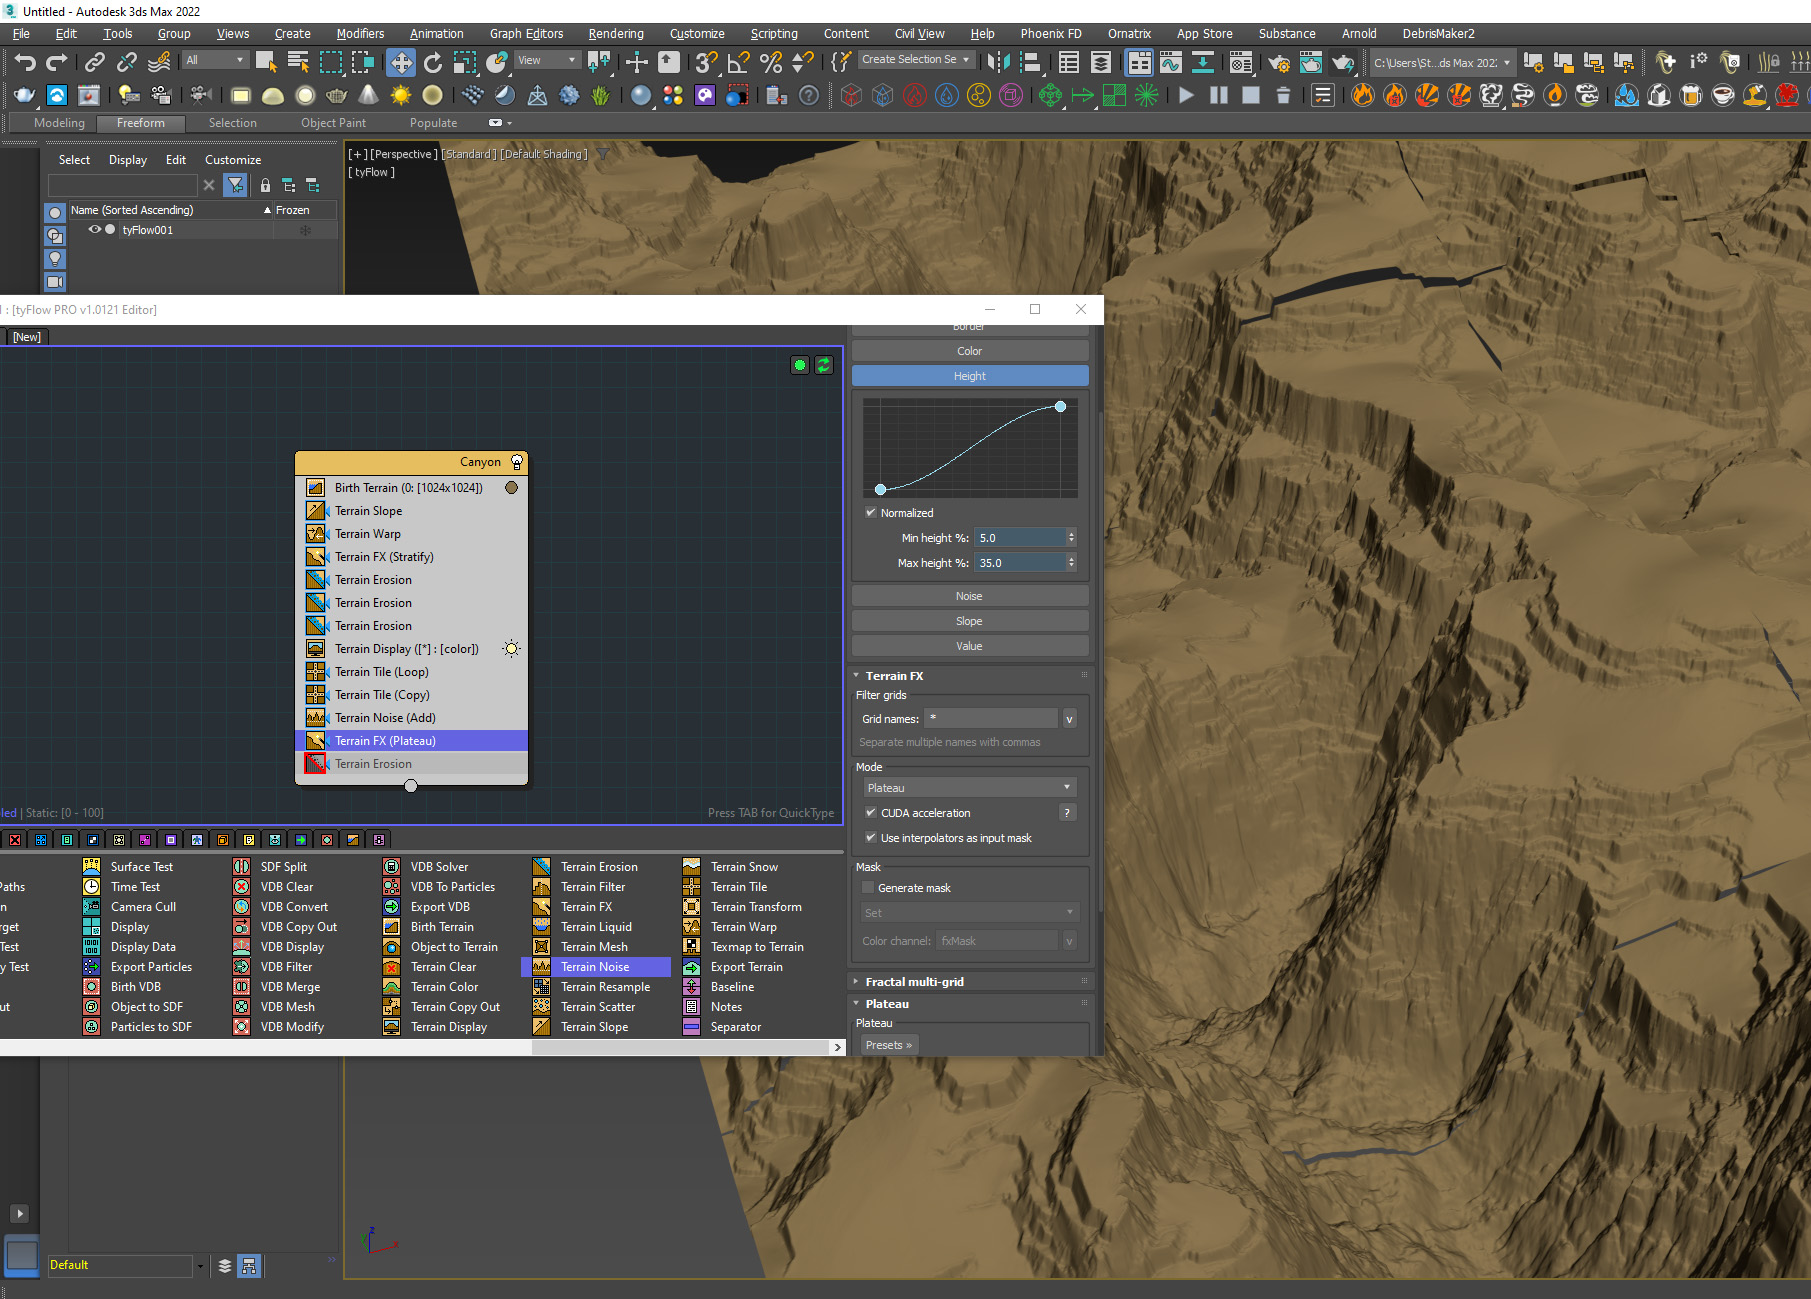Click the Angle Snap toggle icon
1811x1299 pixels.
pyautogui.click(x=739, y=62)
